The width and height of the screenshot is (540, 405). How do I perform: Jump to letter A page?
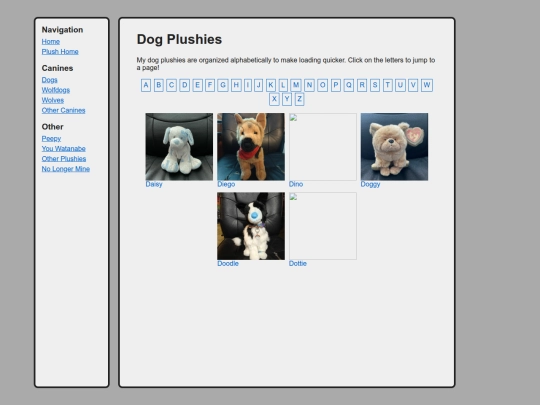[146, 85]
